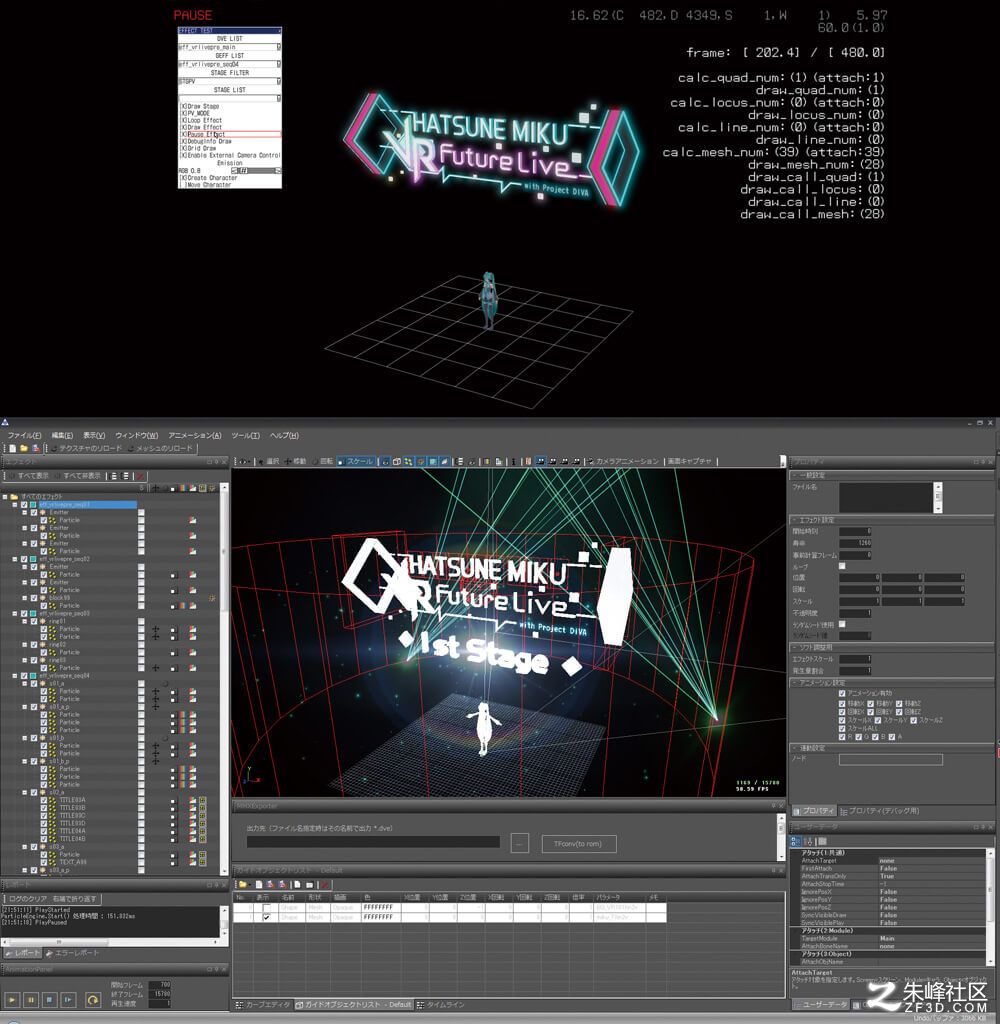Collapse 一般設定 section in properties
1000x1024 pixels.
pyautogui.click(x=796, y=475)
